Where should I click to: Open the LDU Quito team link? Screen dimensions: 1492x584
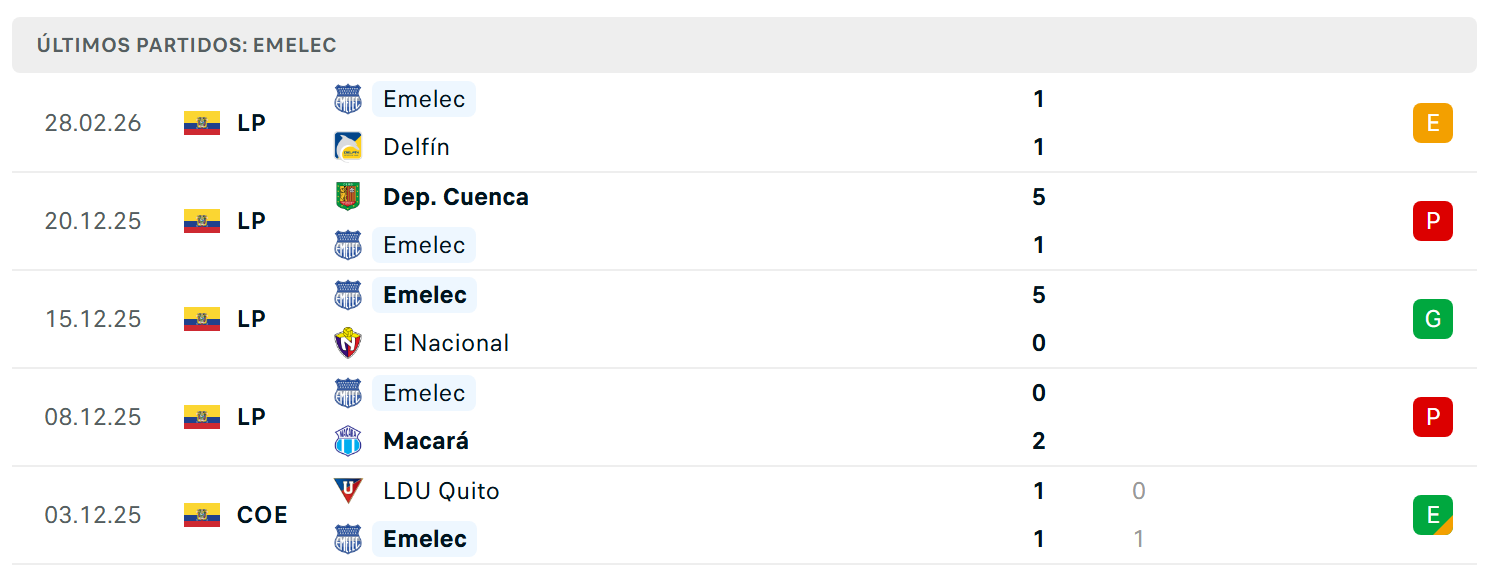point(441,491)
